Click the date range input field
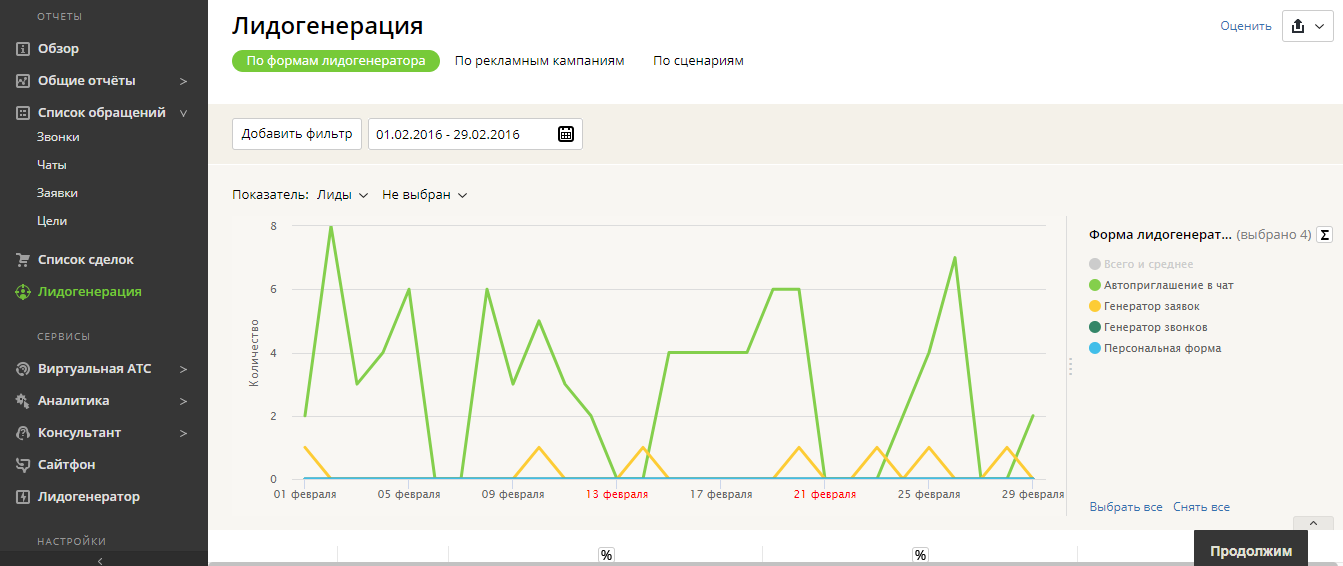 pos(475,134)
